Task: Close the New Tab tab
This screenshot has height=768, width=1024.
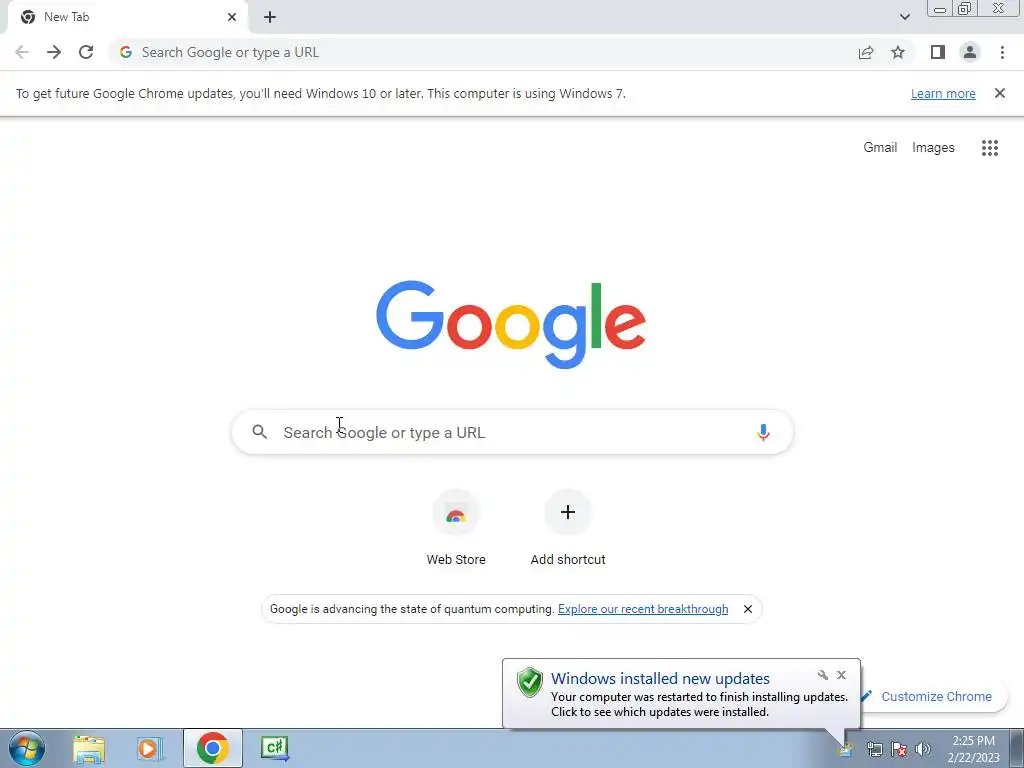Action: 232,17
